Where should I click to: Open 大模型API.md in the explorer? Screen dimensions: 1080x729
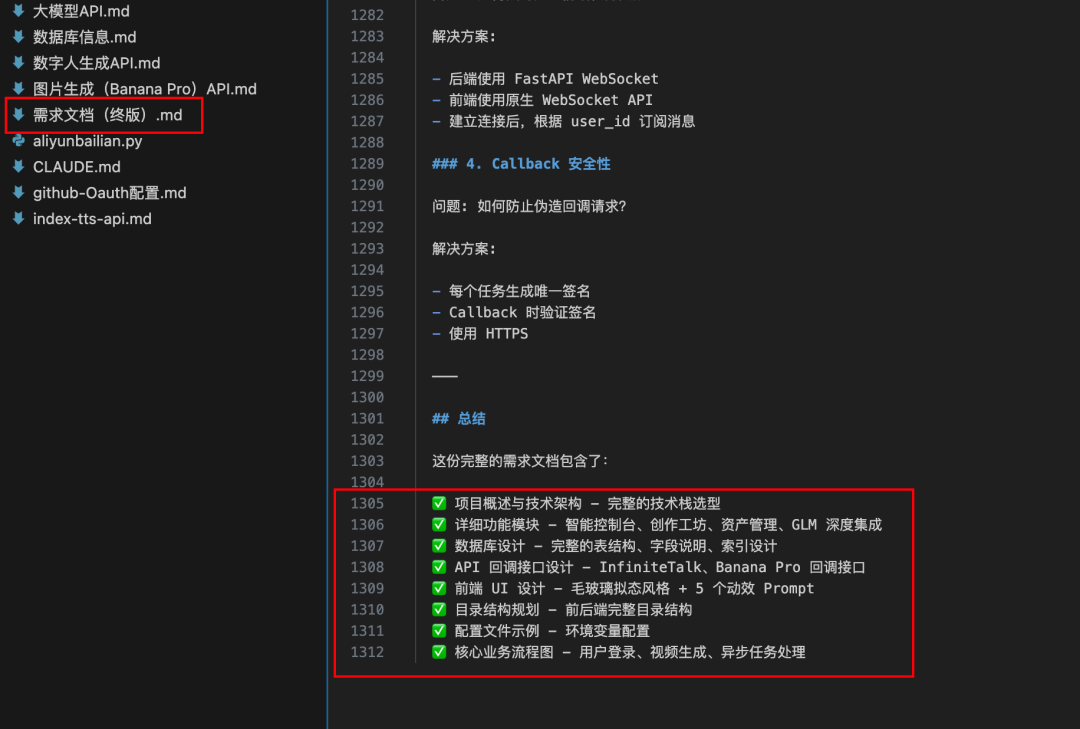pos(81,11)
